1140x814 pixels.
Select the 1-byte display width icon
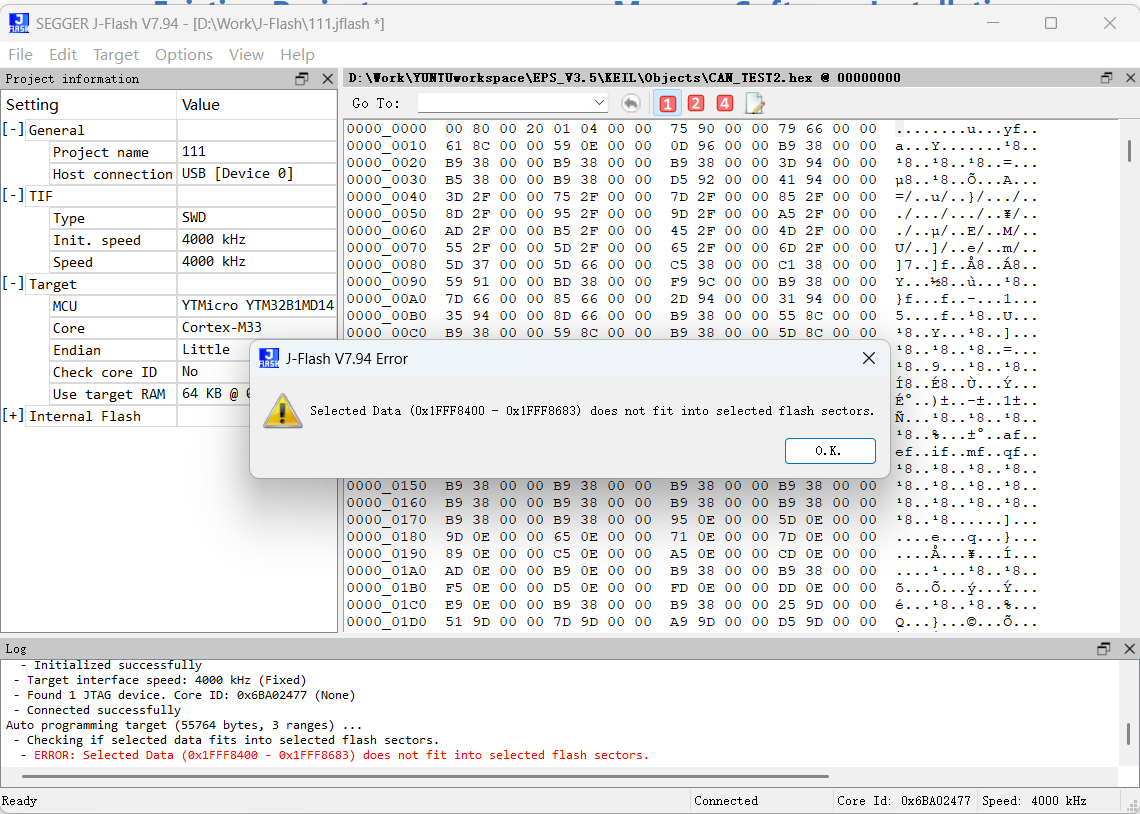coord(667,103)
